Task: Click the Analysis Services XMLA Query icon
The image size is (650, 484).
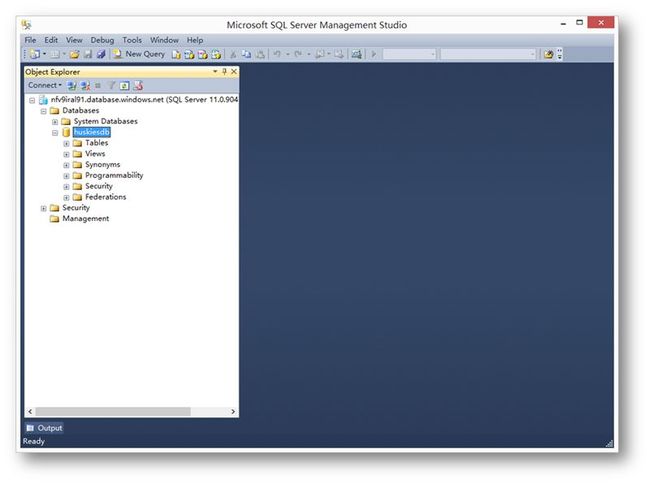Action: click(216, 54)
